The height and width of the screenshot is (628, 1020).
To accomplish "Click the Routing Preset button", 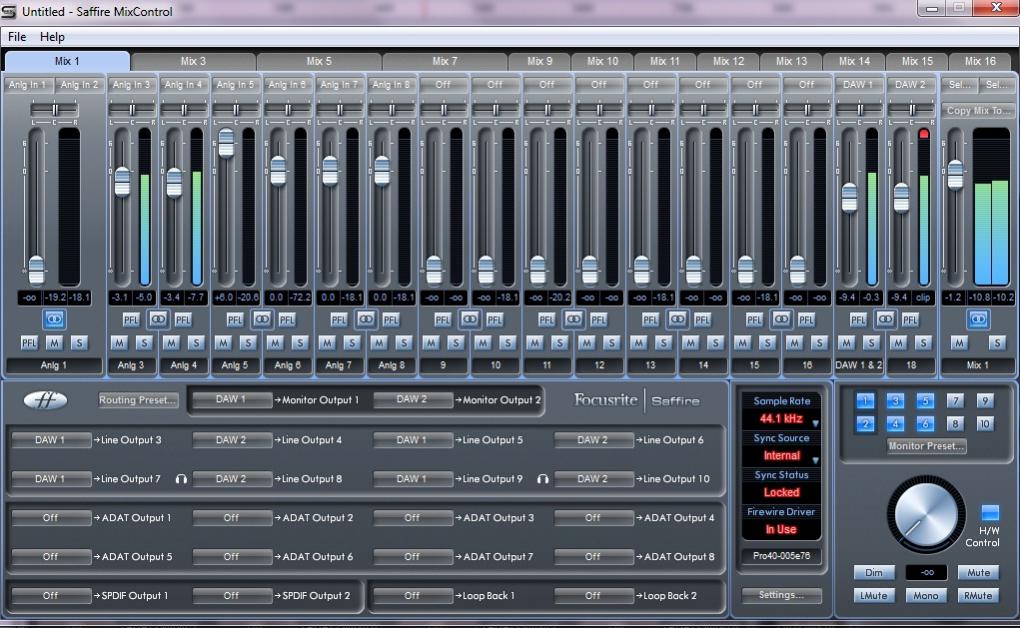I will click(x=138, y=400).
